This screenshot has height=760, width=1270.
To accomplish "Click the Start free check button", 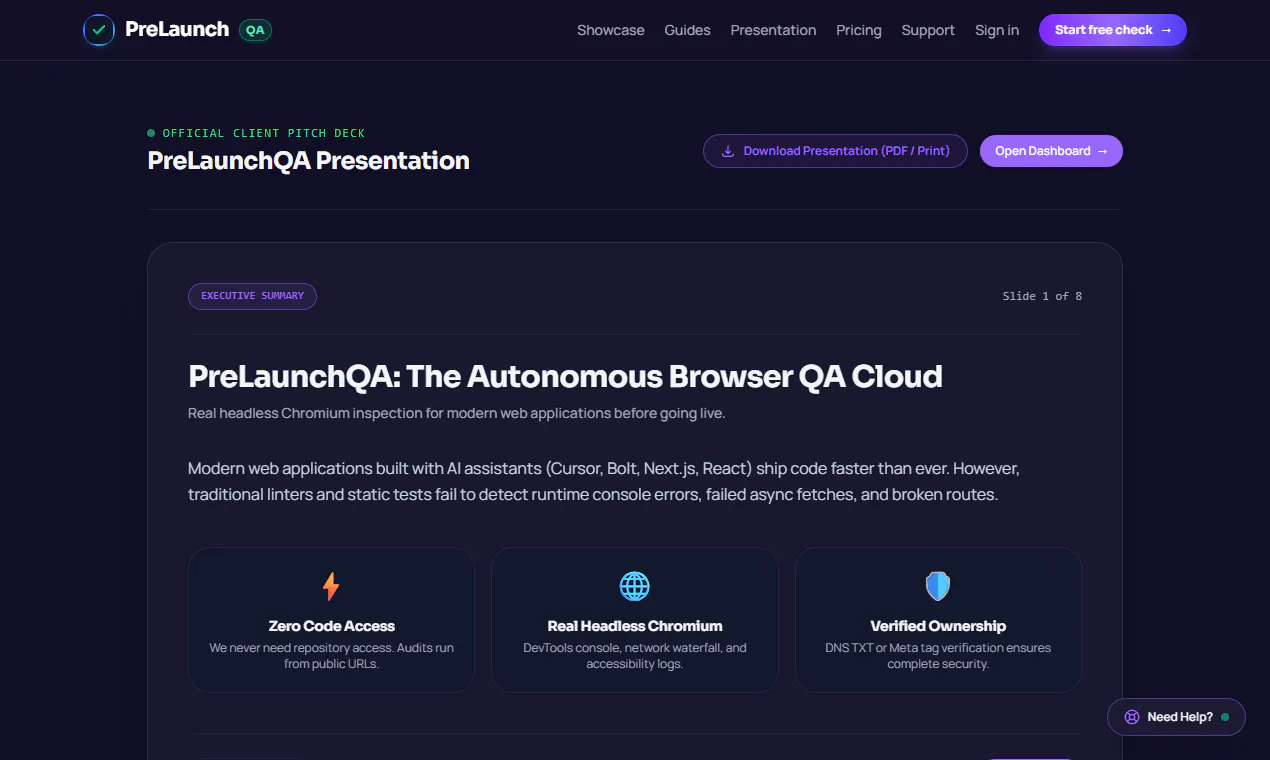I will coord(1113,30).
